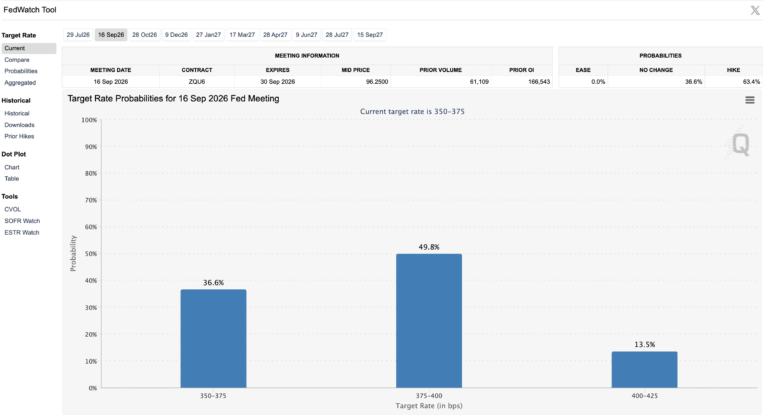Select the 15 Sep27 meeting tab
Image resolution: width=768 pixels, height=415 pixels.
370,35
